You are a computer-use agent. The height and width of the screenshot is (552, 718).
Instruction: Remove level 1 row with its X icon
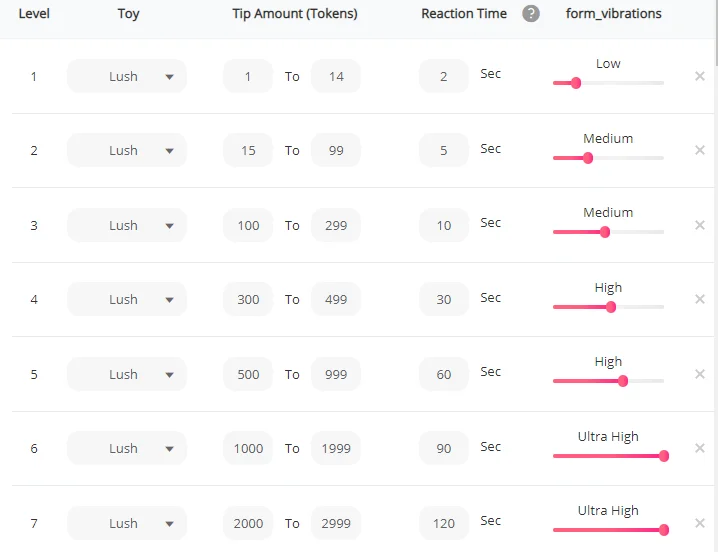[700, 76]
